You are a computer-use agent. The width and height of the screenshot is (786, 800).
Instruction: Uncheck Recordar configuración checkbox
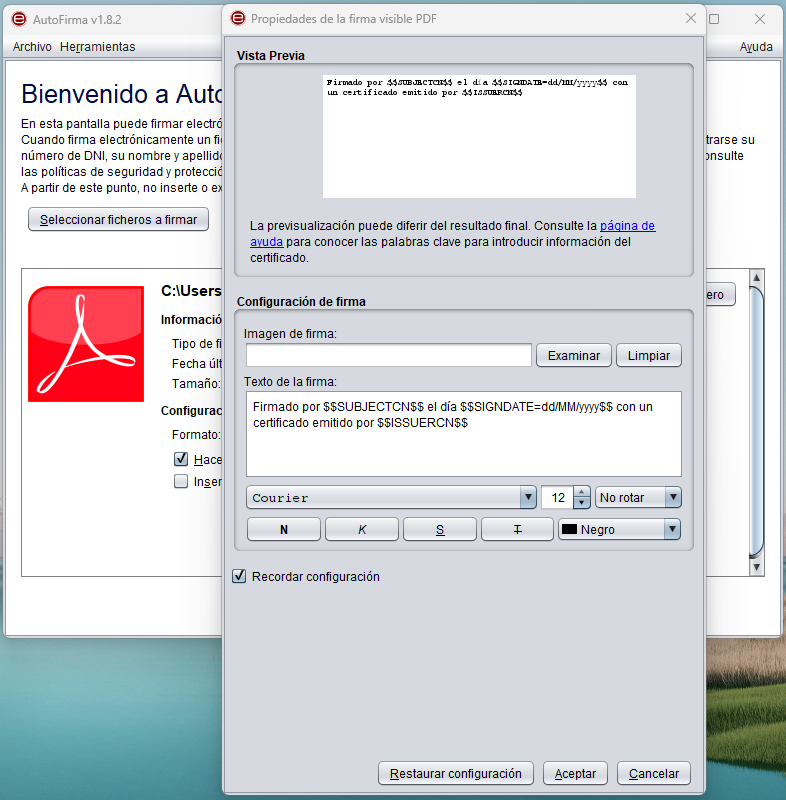point(239,577)
